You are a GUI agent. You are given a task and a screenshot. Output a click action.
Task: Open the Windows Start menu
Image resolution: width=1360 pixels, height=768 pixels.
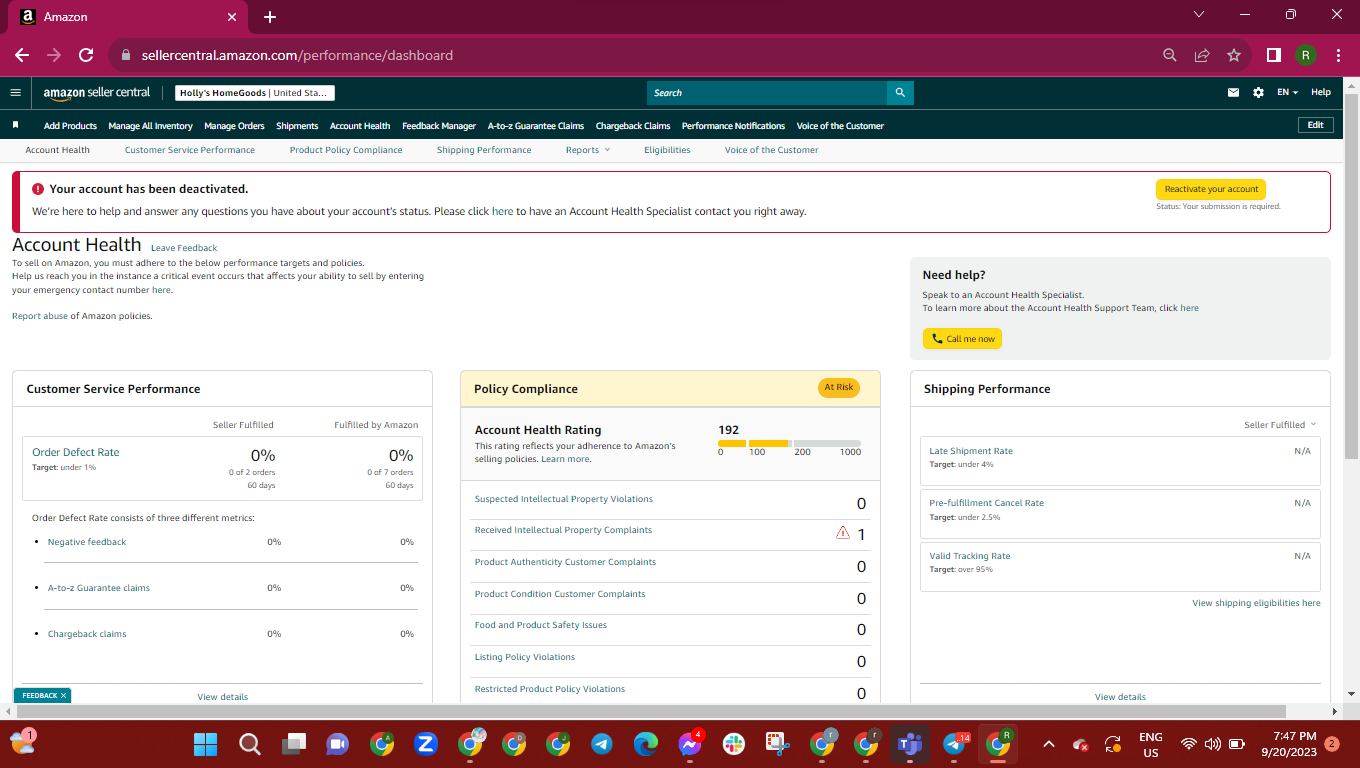(x=205, y=744)
